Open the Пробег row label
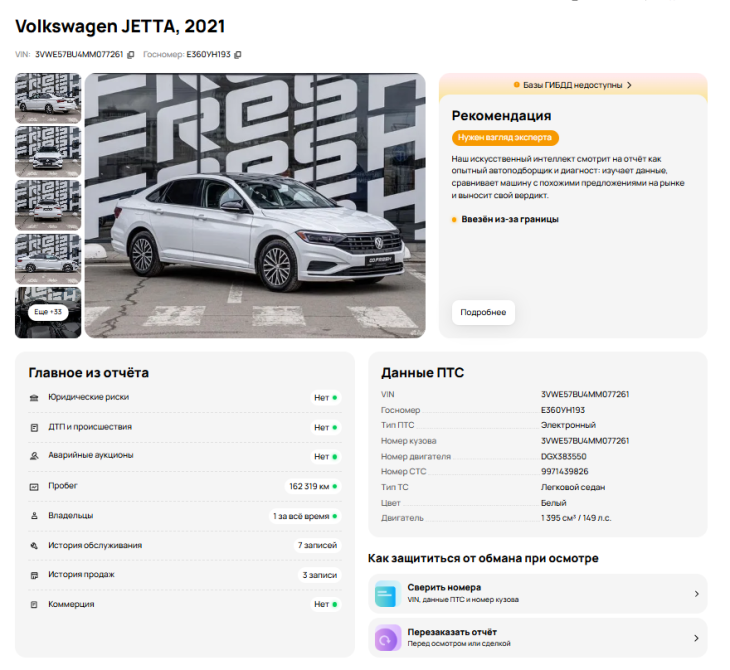Screen dimensions: 730x670 point(63,486)
